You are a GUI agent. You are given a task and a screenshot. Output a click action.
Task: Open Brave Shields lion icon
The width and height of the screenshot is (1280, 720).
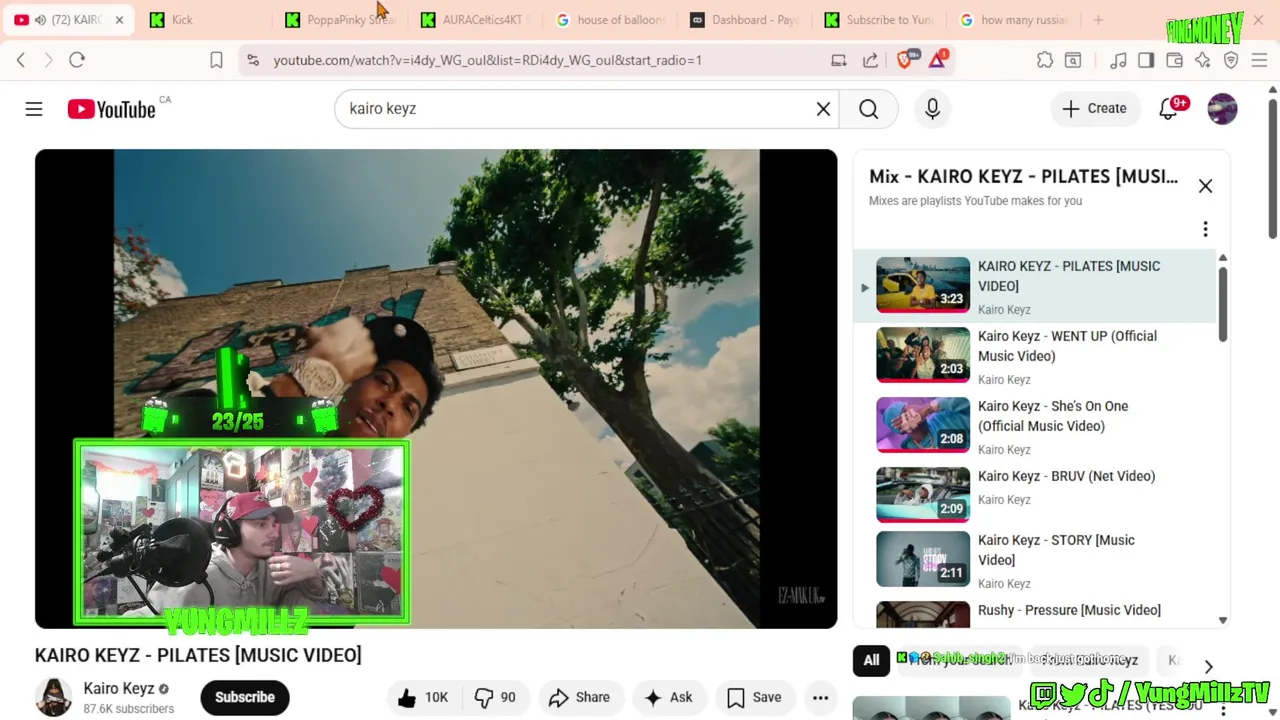tap(906, 60)
